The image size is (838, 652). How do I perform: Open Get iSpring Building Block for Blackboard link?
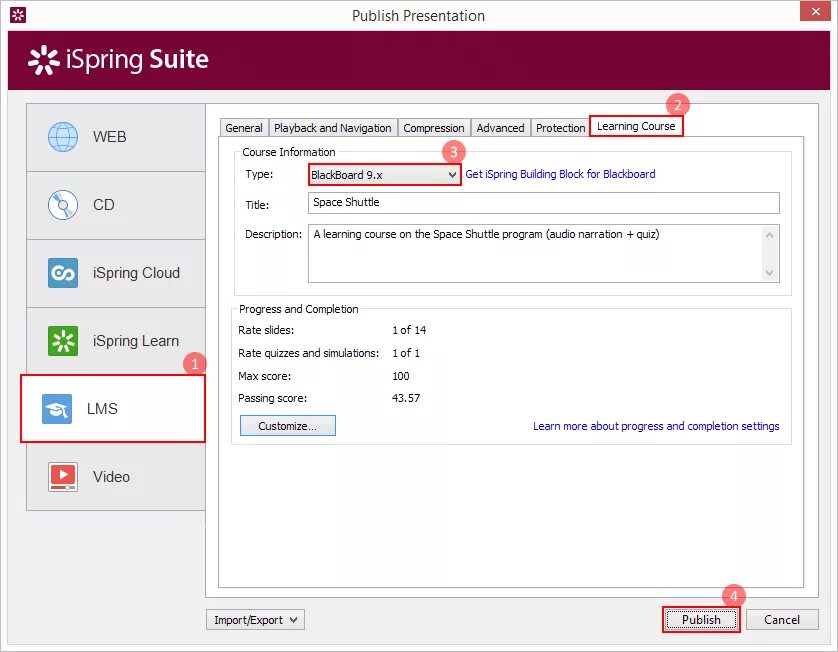560,174
